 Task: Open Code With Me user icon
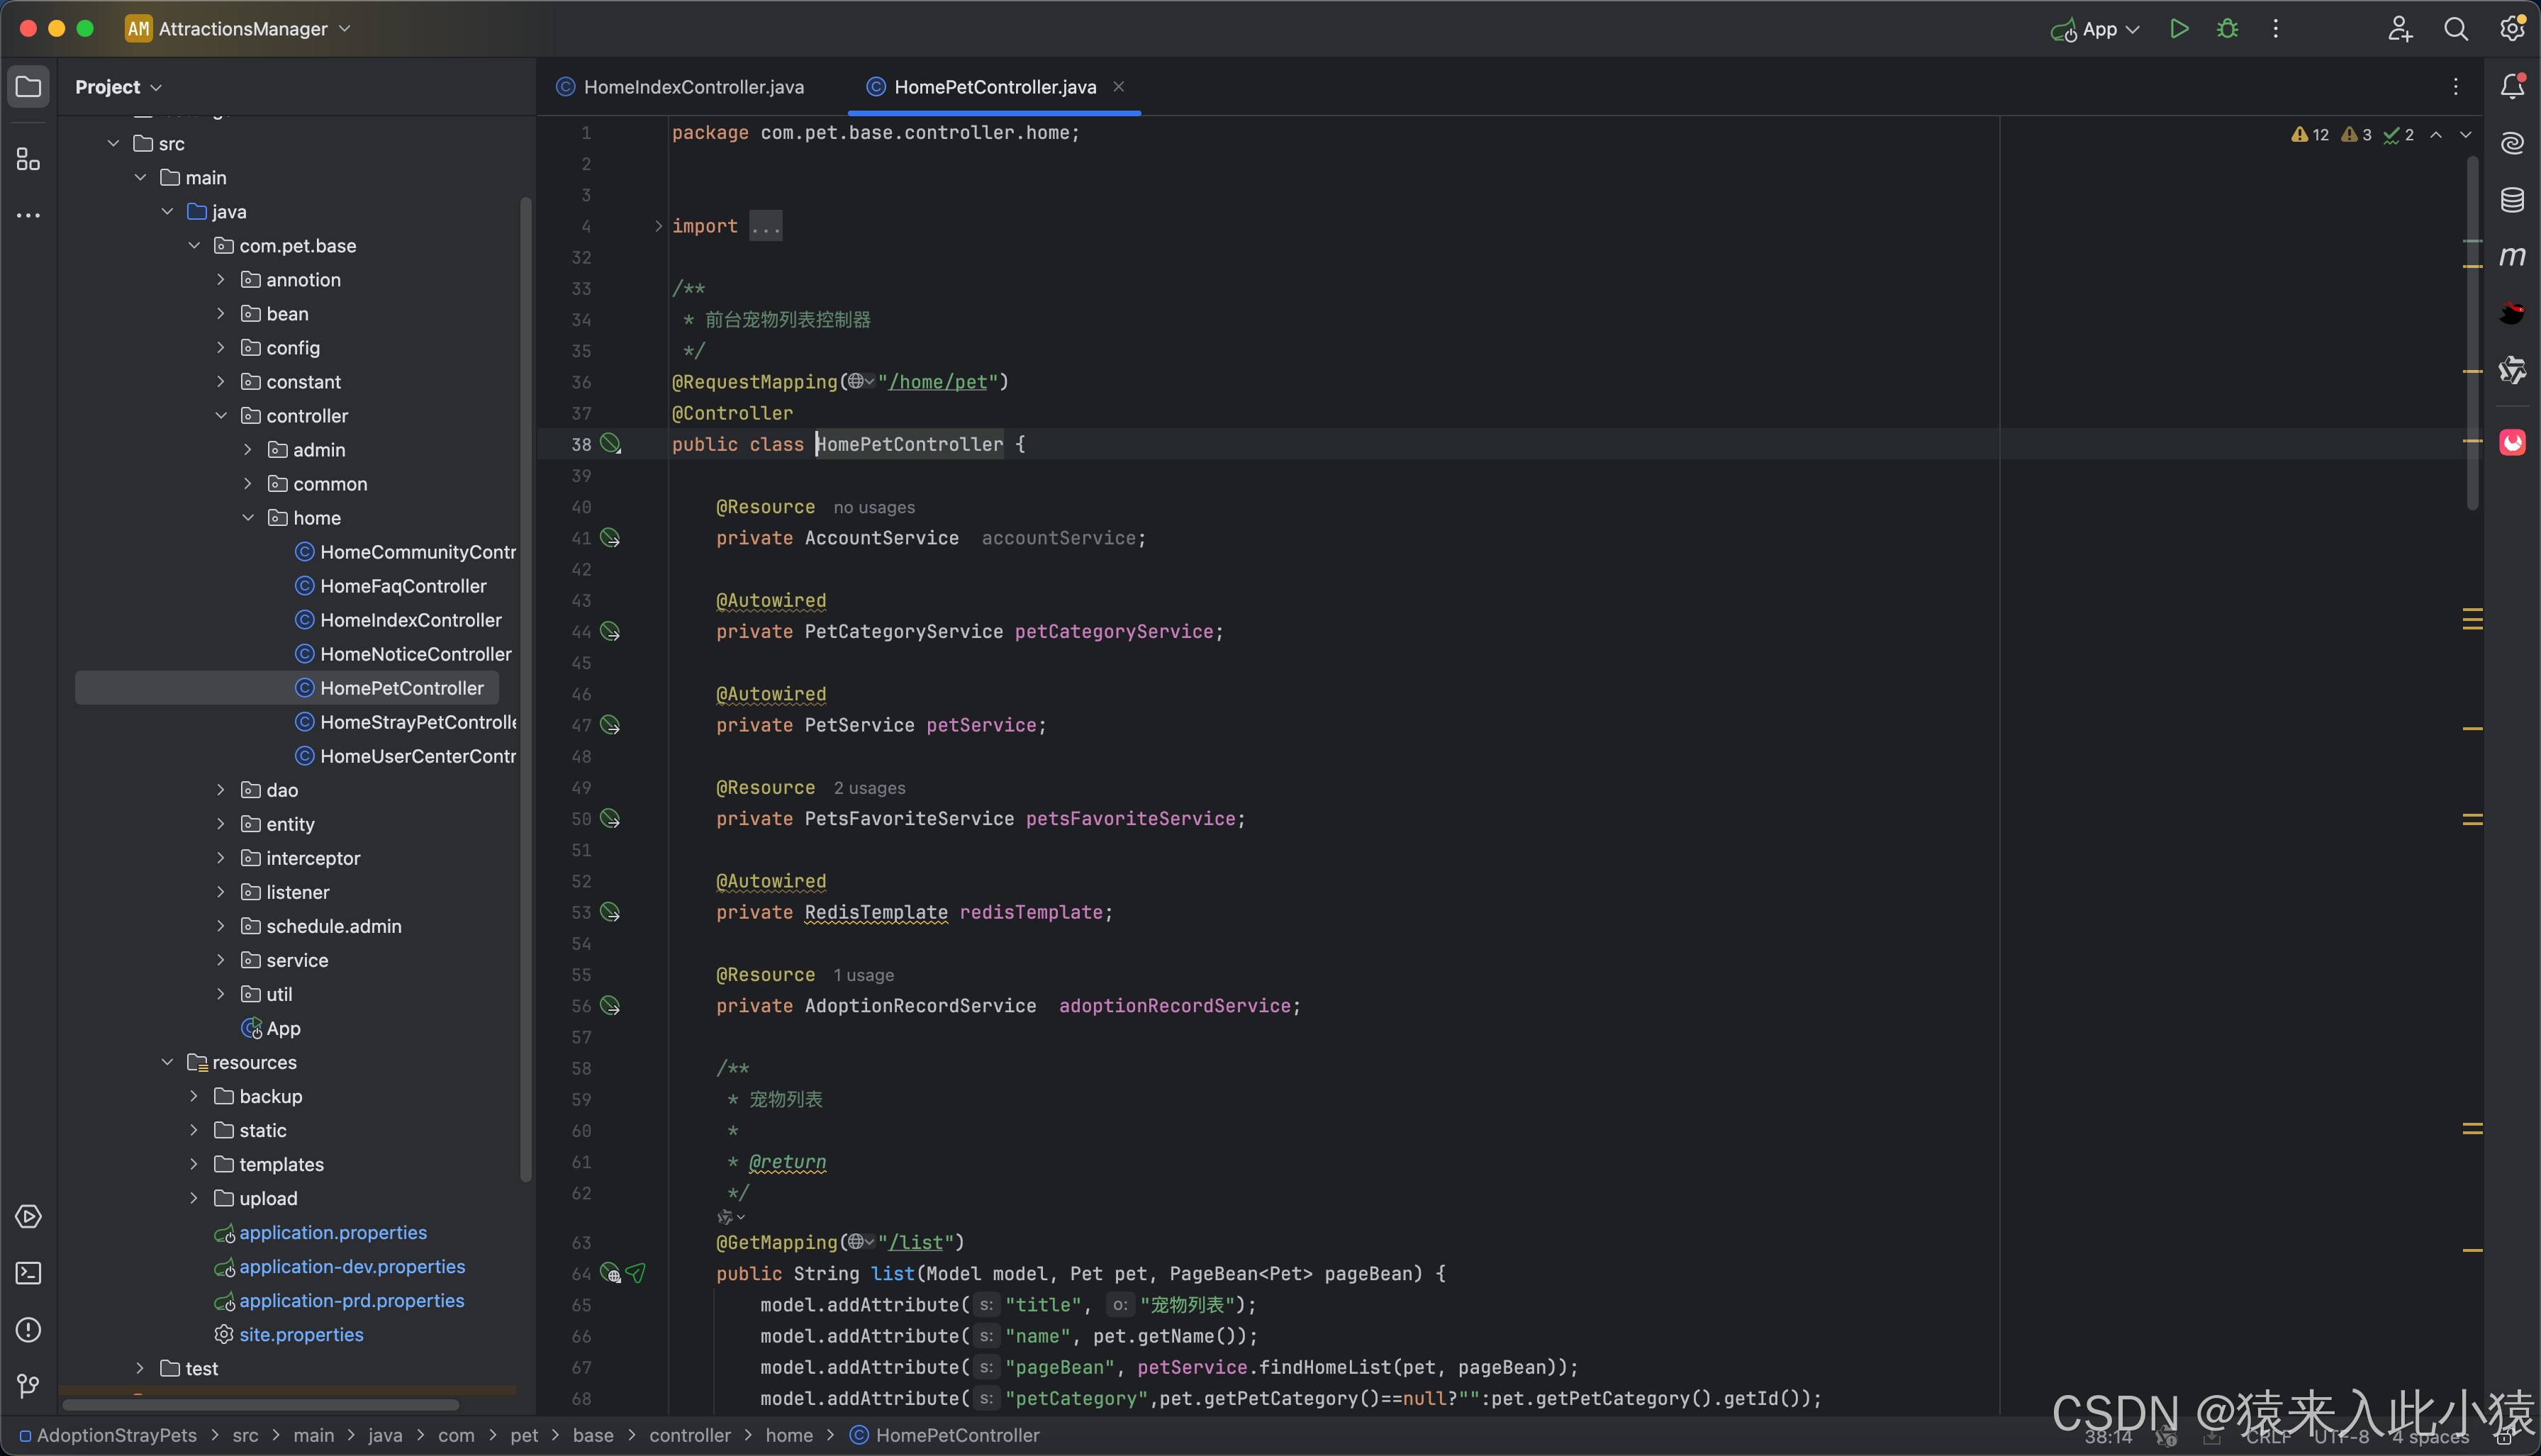[x=2399, y=29]
